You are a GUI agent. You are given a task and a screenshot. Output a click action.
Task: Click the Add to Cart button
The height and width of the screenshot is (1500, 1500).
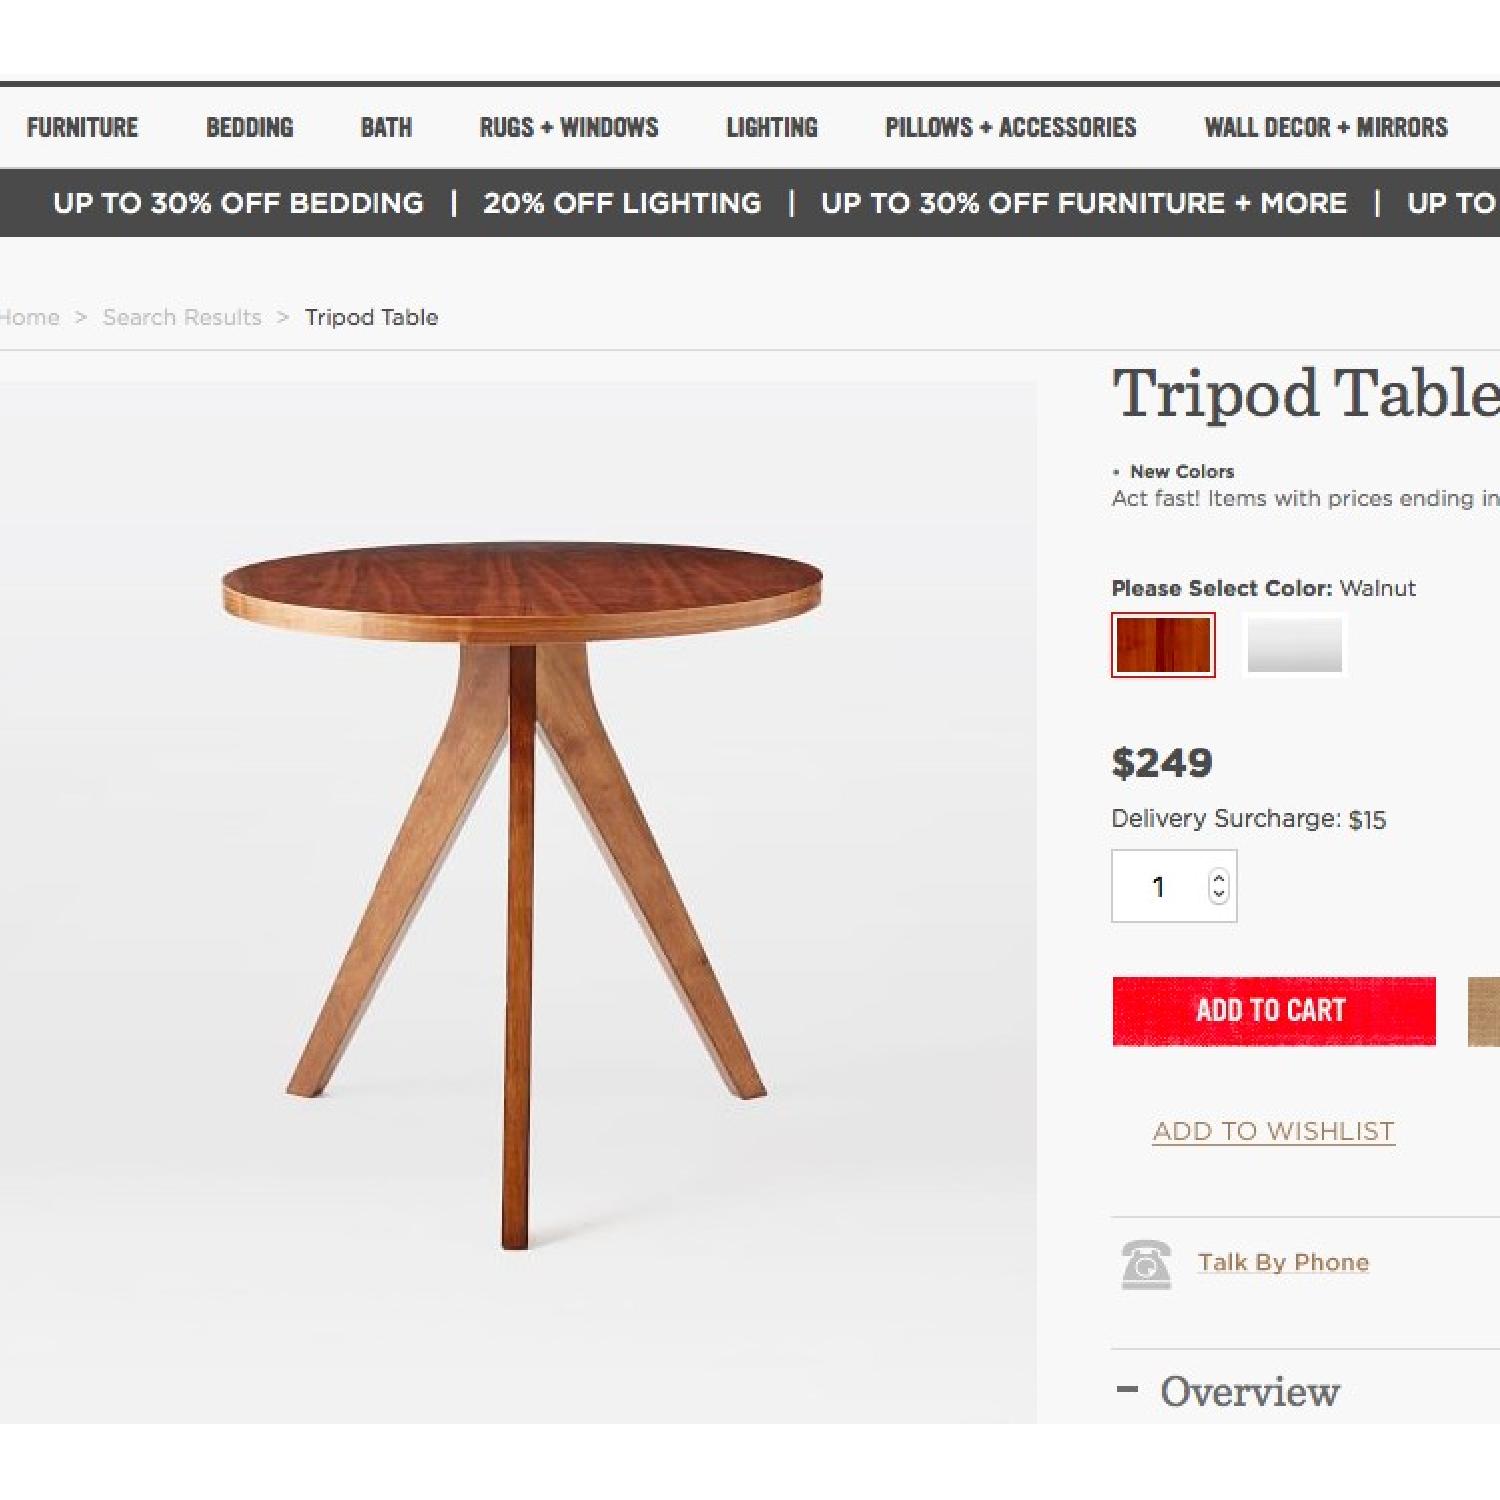1272,1010
